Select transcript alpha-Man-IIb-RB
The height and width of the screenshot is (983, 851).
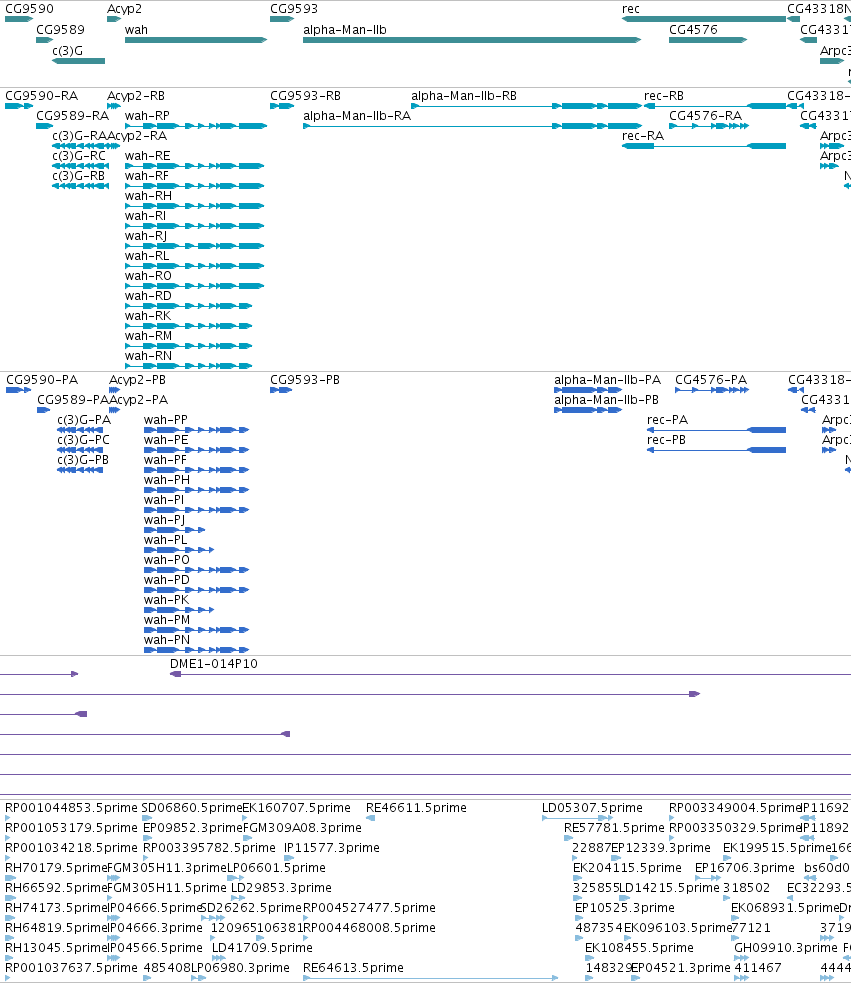(x=526, y=106)
